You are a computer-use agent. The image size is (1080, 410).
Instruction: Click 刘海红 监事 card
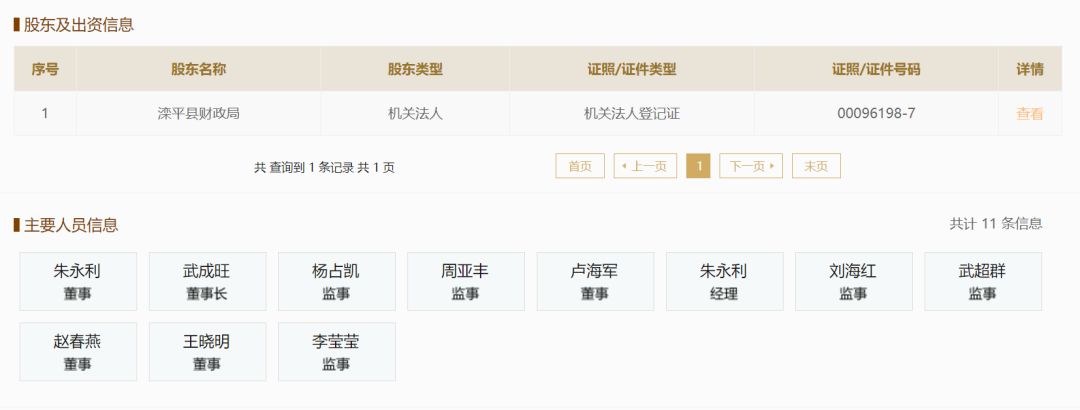[x=853, y=281]
